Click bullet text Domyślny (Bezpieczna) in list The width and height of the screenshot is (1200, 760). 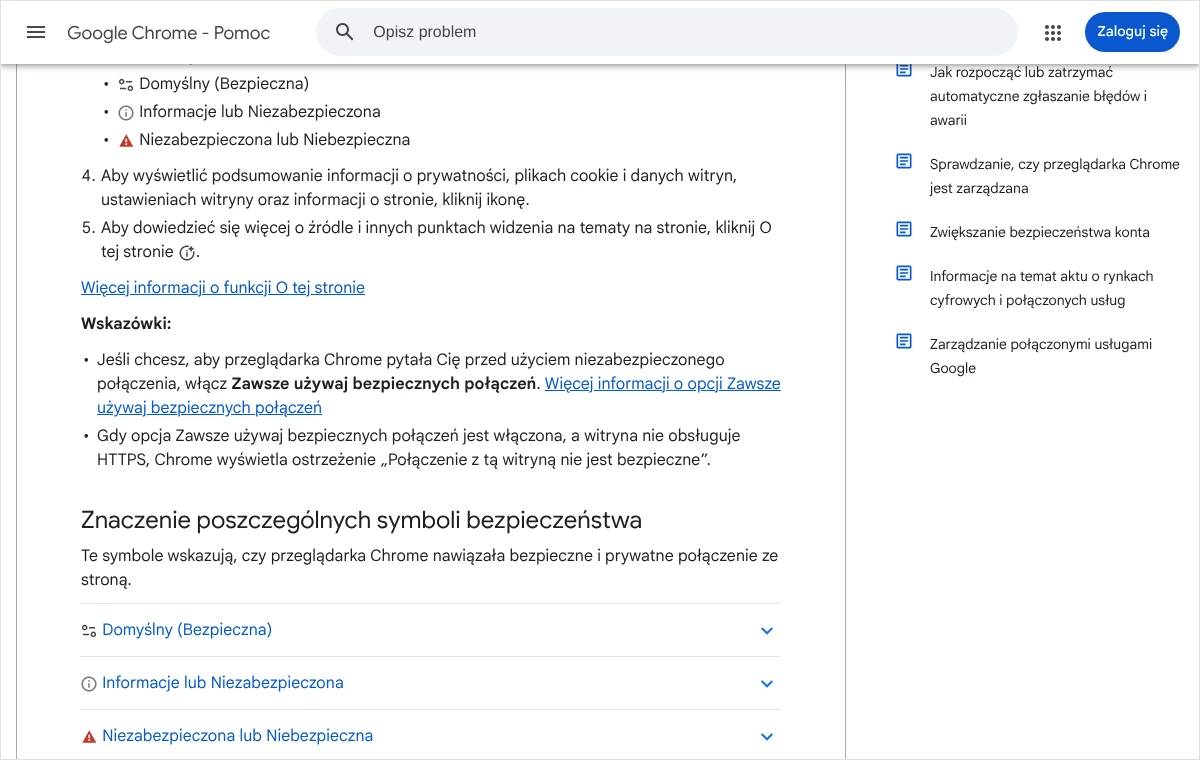point(224,84)
